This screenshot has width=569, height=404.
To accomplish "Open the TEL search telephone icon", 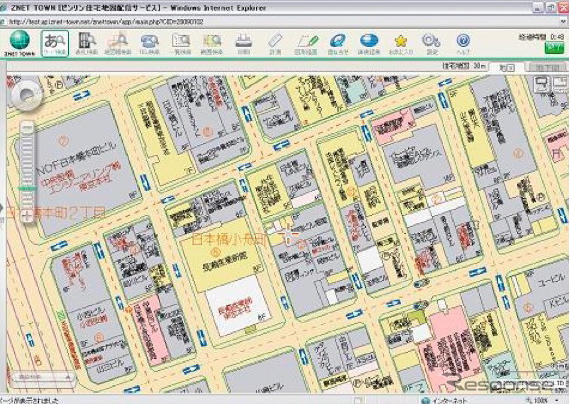I will (x=150, y=44).
